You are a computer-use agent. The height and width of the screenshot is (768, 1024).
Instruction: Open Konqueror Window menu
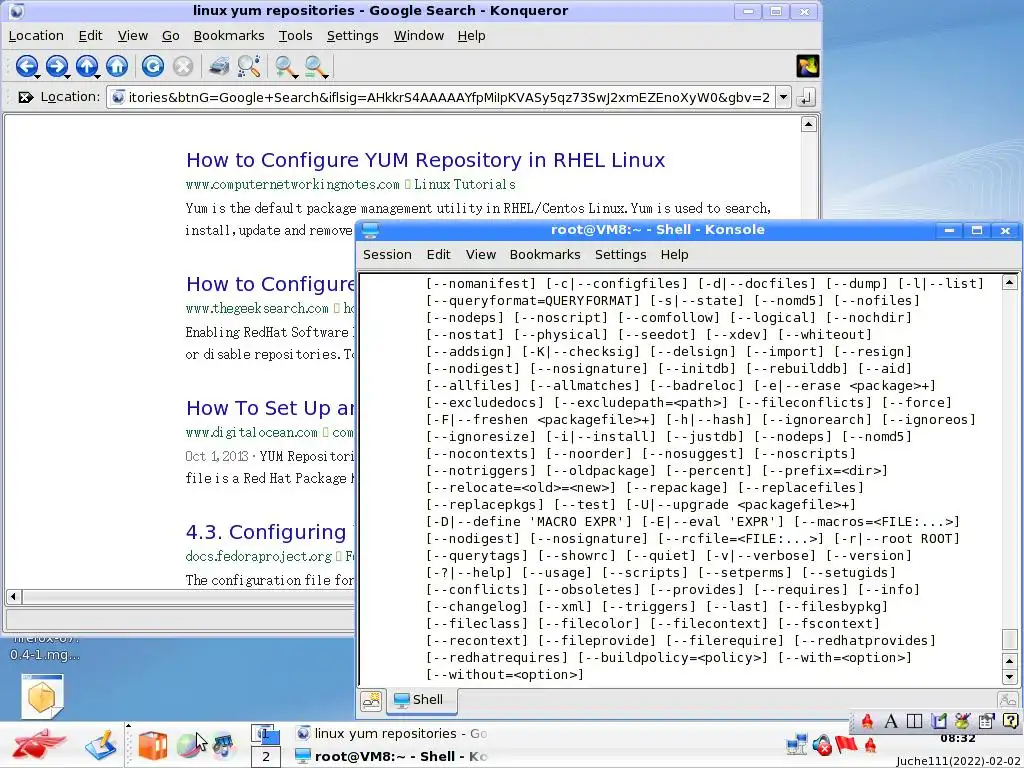pos(419,36)
